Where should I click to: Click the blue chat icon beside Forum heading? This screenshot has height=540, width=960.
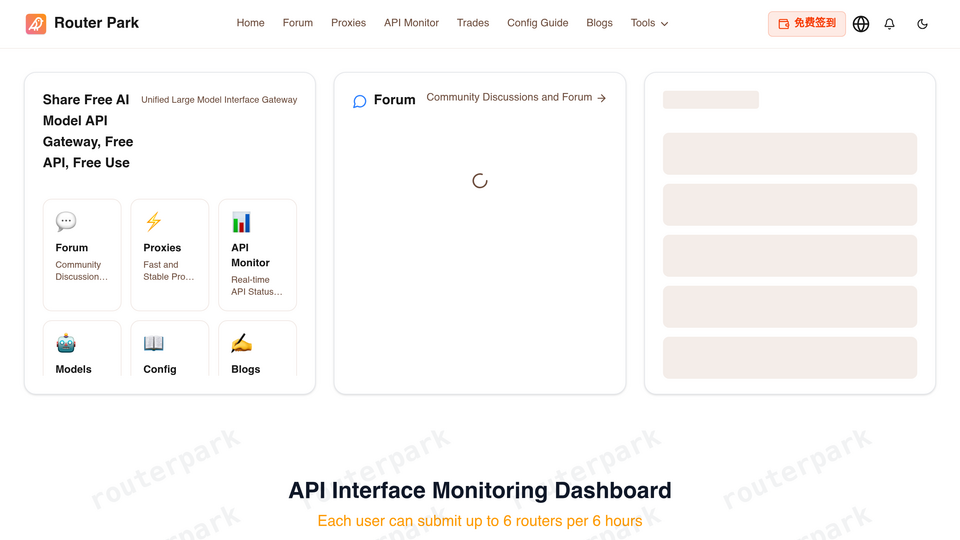tap(359, 101)
